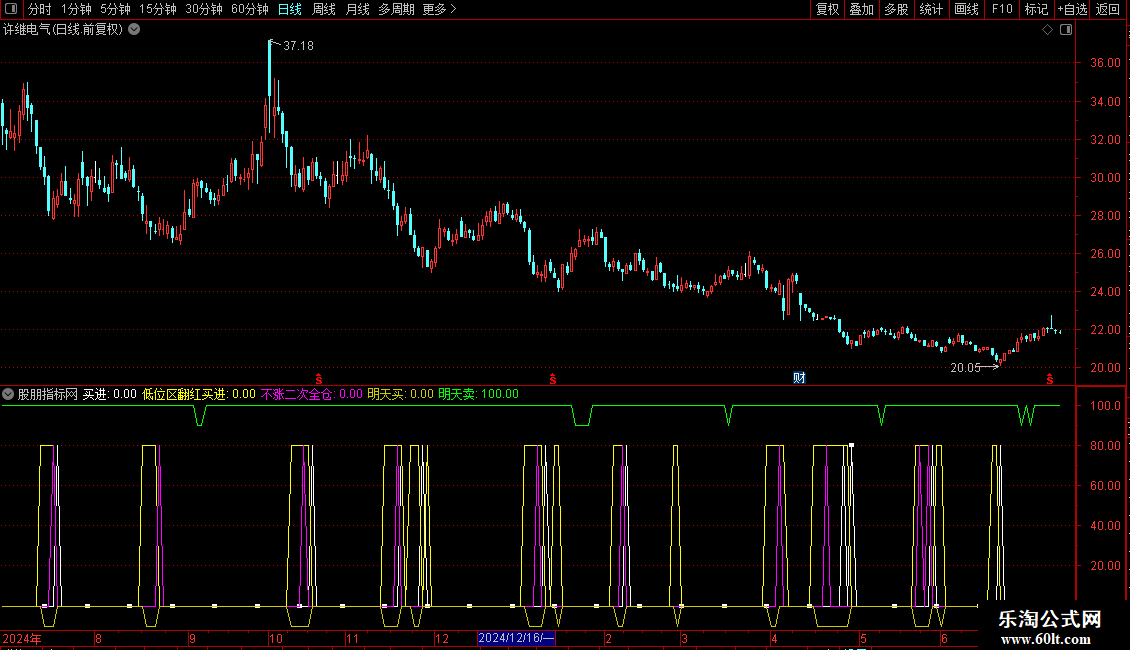Click the 财 financial report marker
This screenshot has width=1130, height=650.
(799, 378)
